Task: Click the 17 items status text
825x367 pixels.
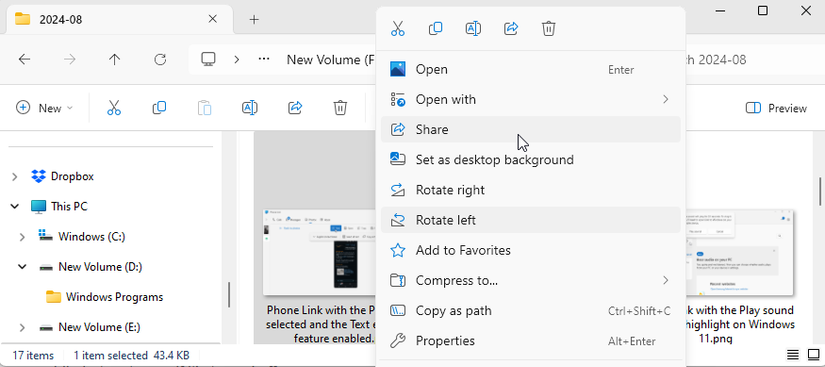Action: pos(33,355)
